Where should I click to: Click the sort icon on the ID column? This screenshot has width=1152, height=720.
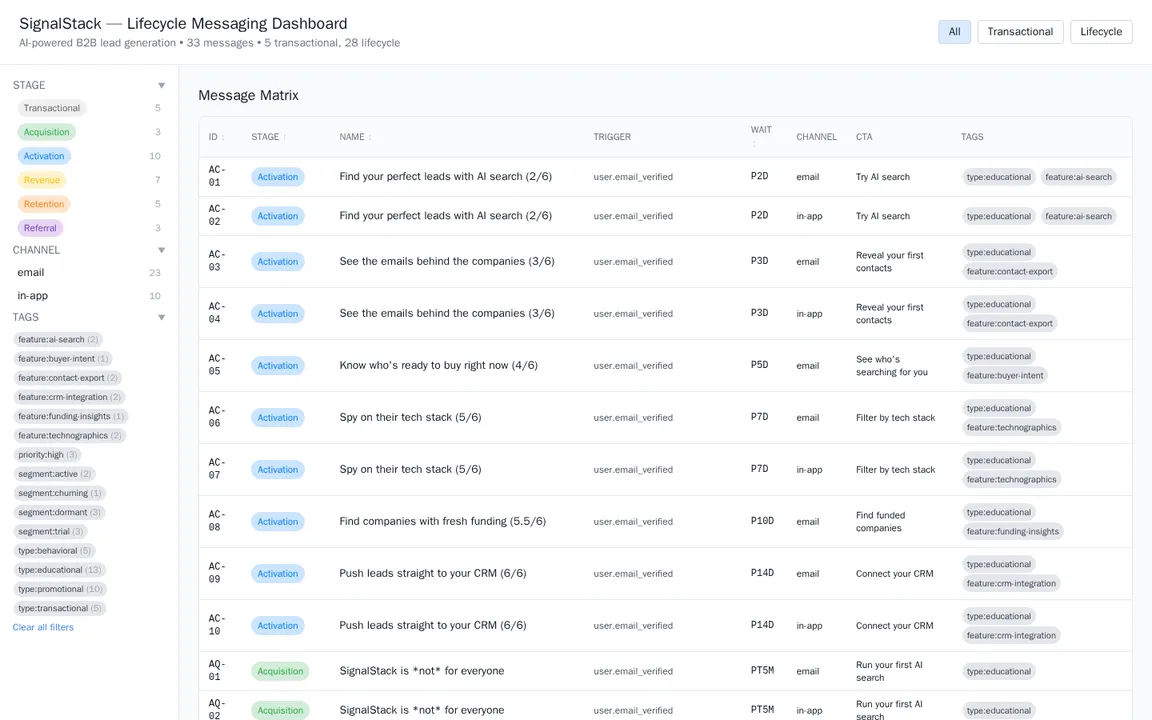223,137
